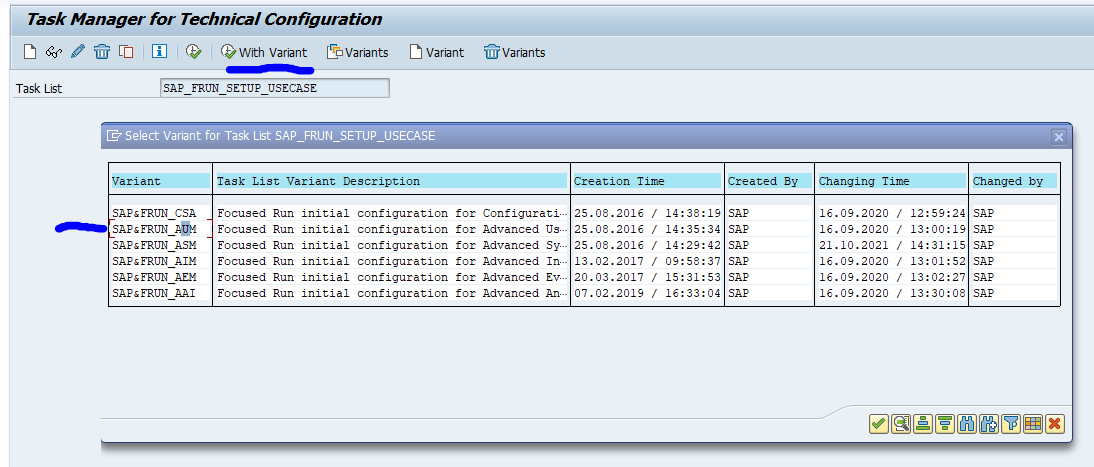This screenshot has height=467, width=1094.
Task: Click the Sort descending icon
Action: (945, 423)
